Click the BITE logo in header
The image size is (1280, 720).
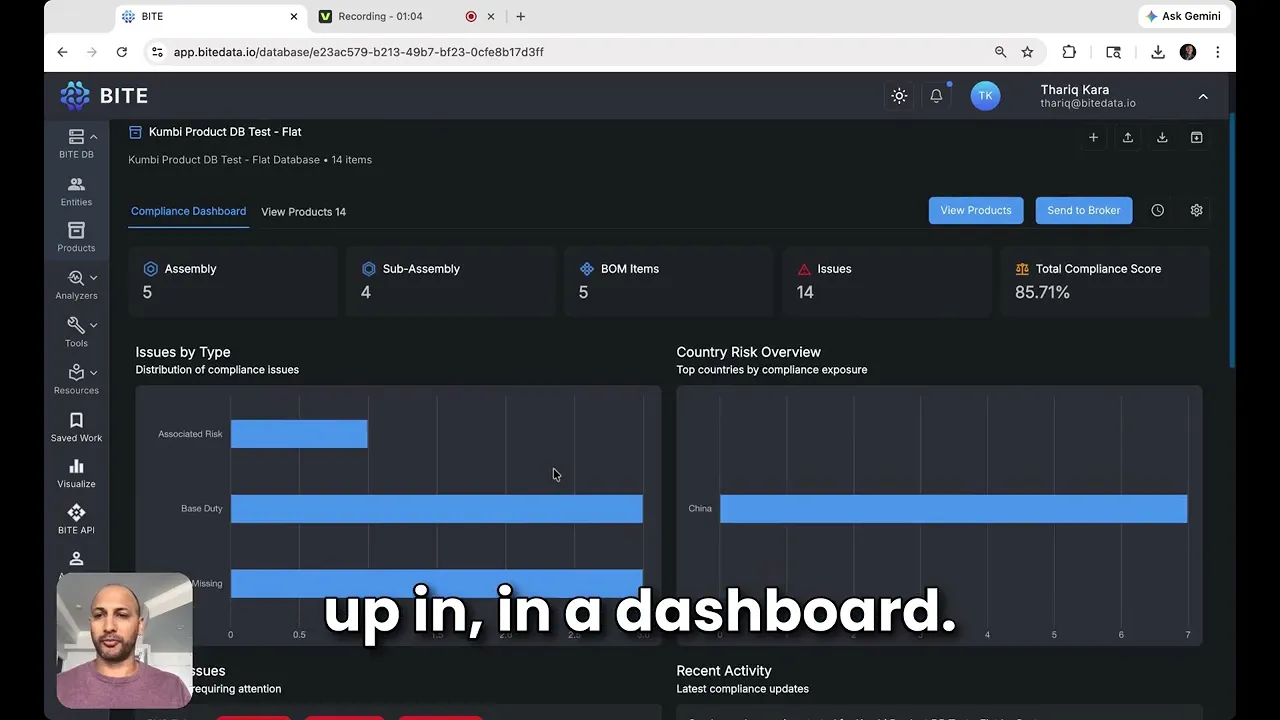coord(104,96)
